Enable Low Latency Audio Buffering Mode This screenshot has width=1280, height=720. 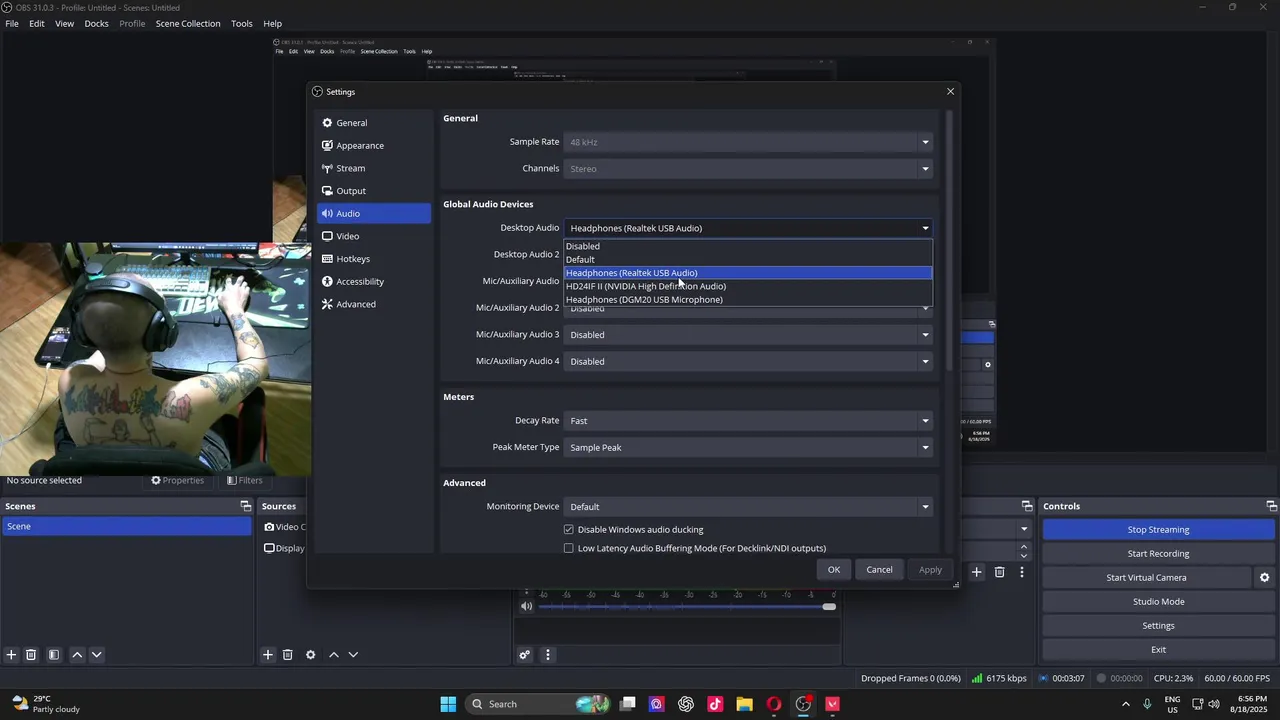[x=569, y=549]
